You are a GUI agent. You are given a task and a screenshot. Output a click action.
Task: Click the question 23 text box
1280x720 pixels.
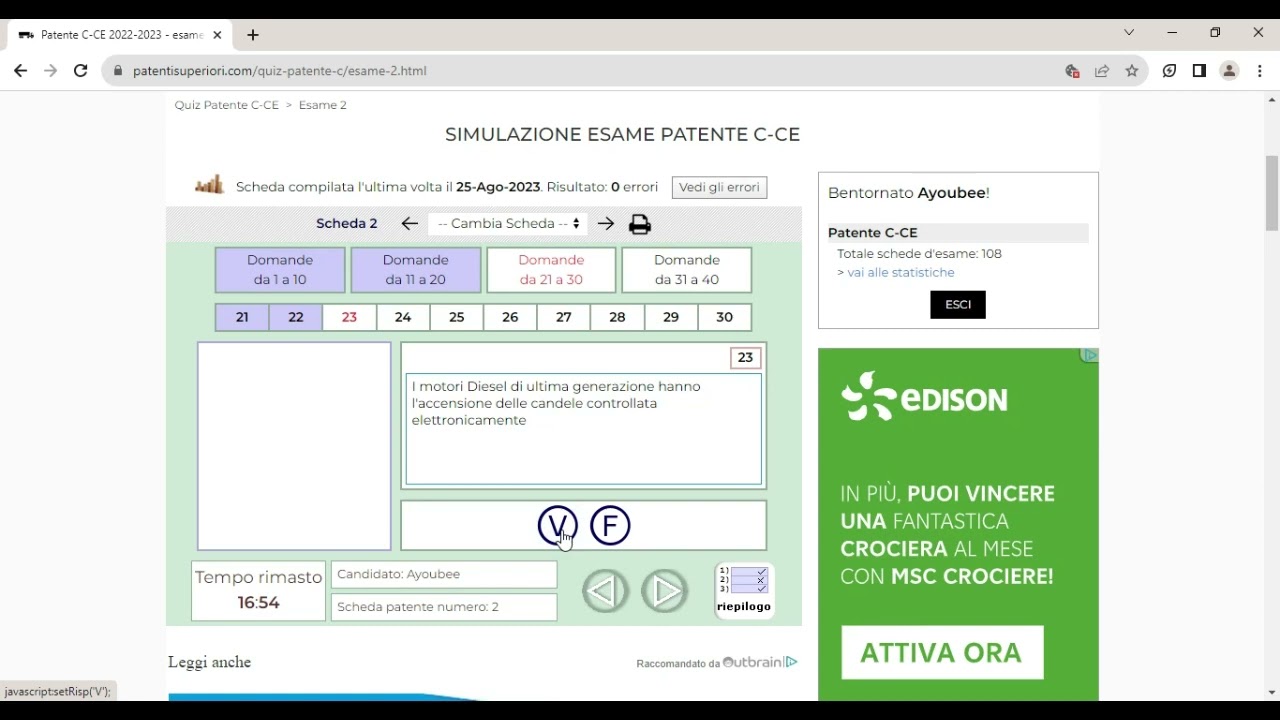584,429
